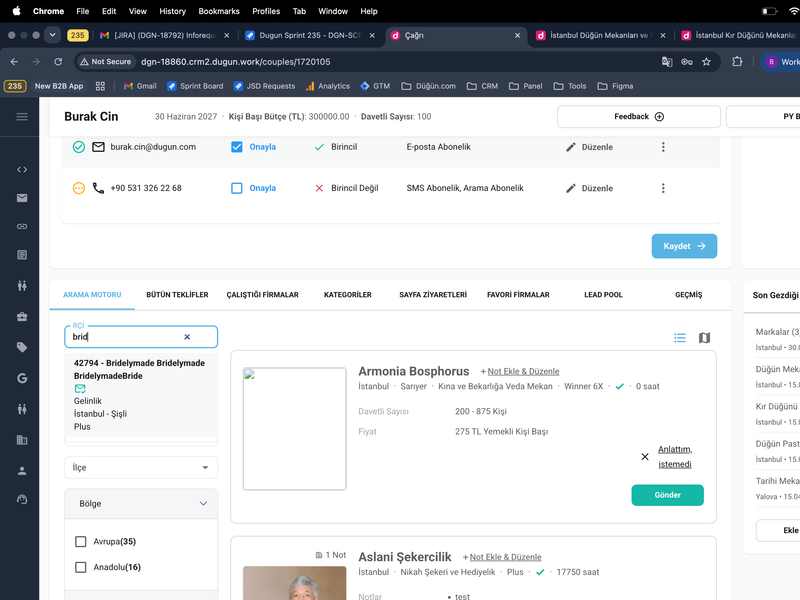This screenshot has height=600, width=800.
Task: Bookmark page with star icon
Action: point(706,62)
